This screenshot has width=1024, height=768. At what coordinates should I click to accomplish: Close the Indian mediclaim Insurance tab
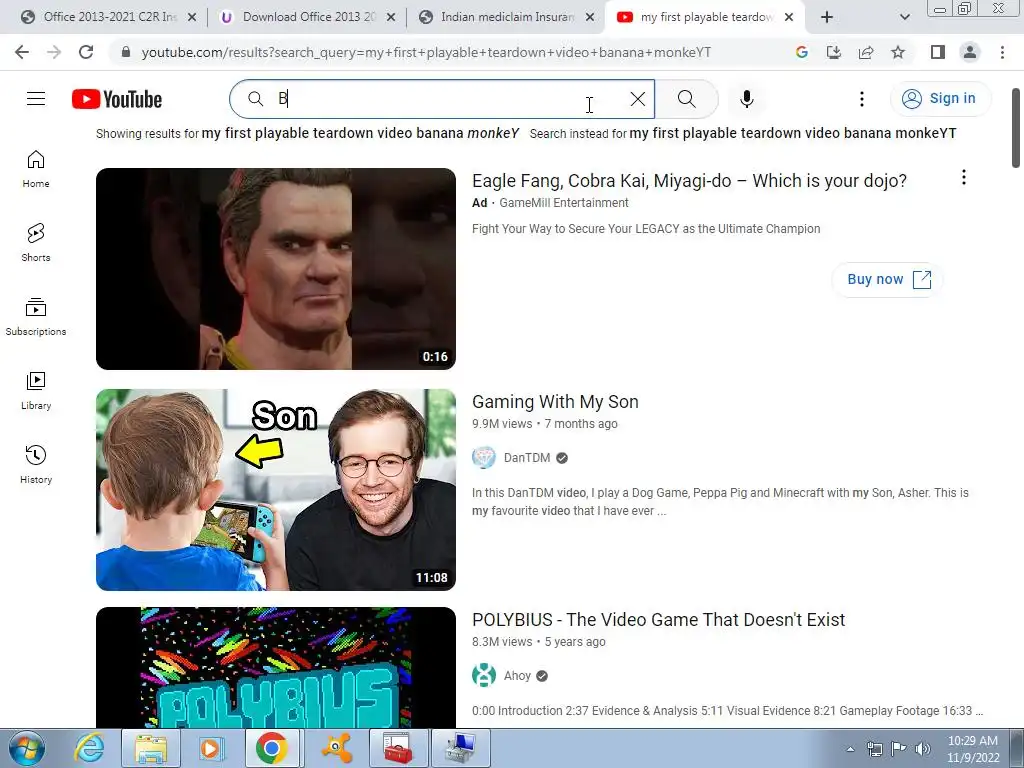coord(590,17)
